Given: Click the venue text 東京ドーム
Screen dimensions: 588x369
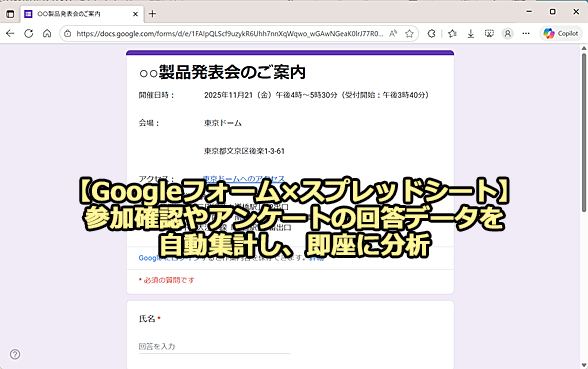Looking at the screenshot, I should (223, 123).
